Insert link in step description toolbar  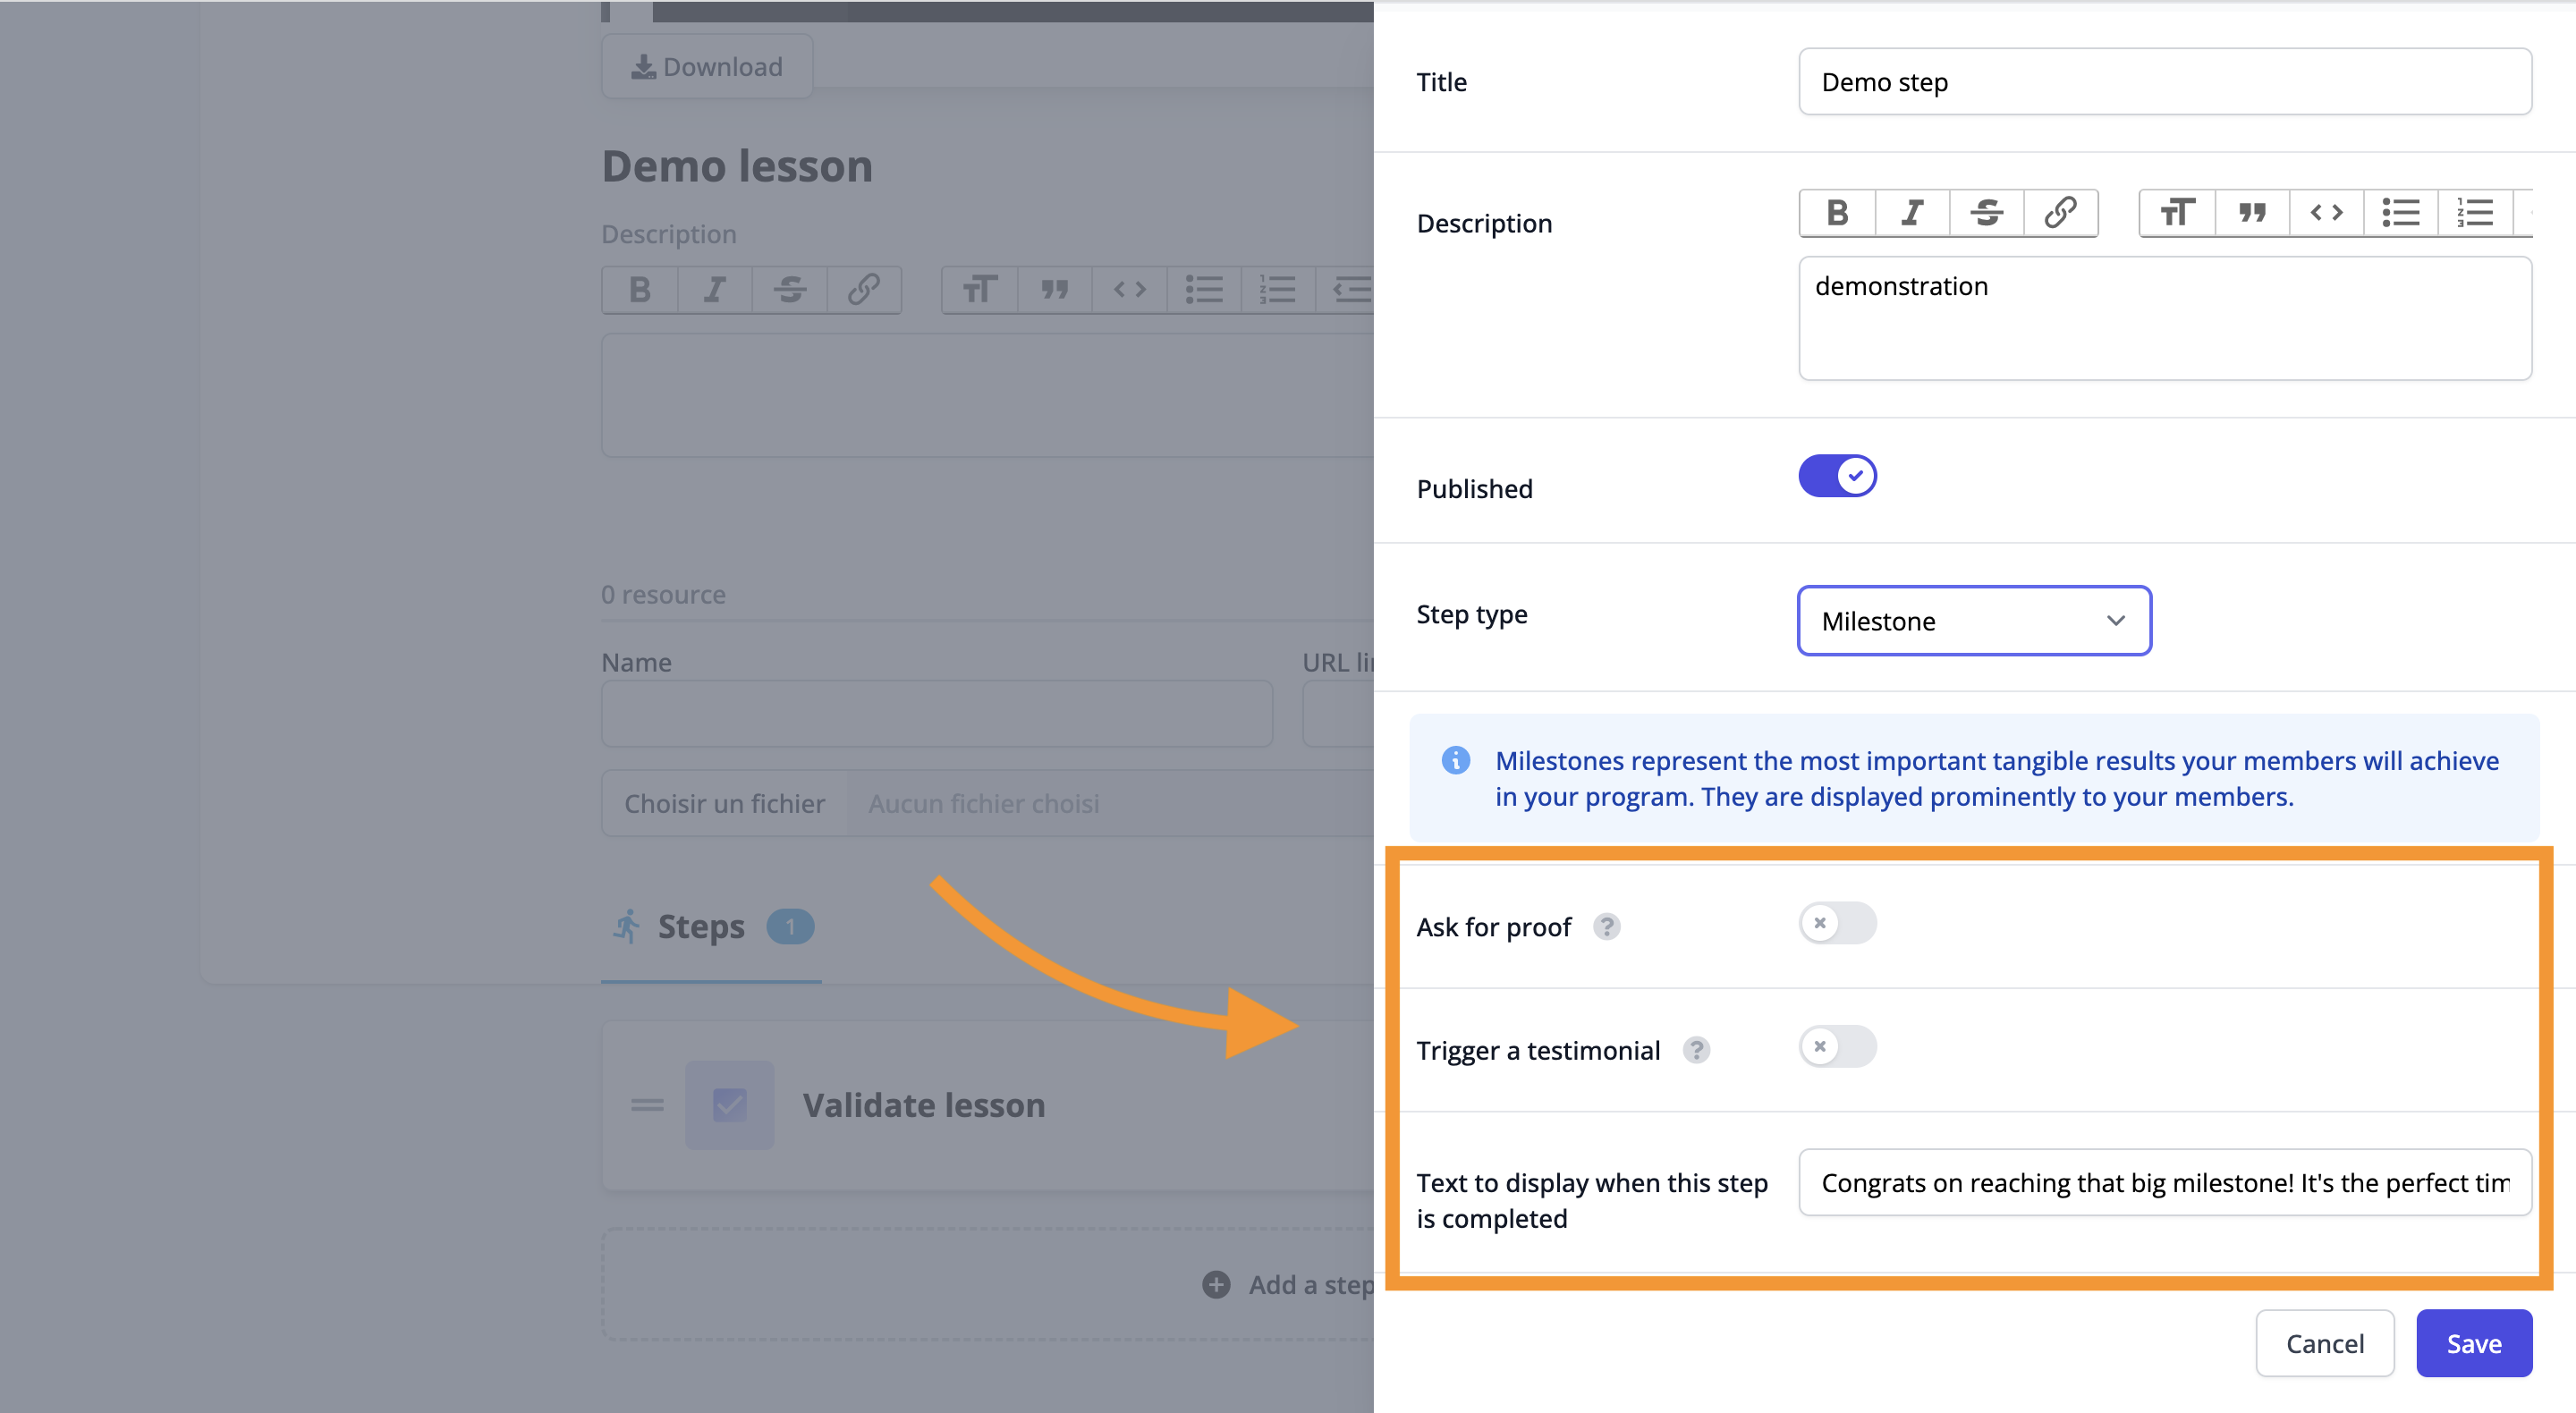click(x=2060, y=213)
